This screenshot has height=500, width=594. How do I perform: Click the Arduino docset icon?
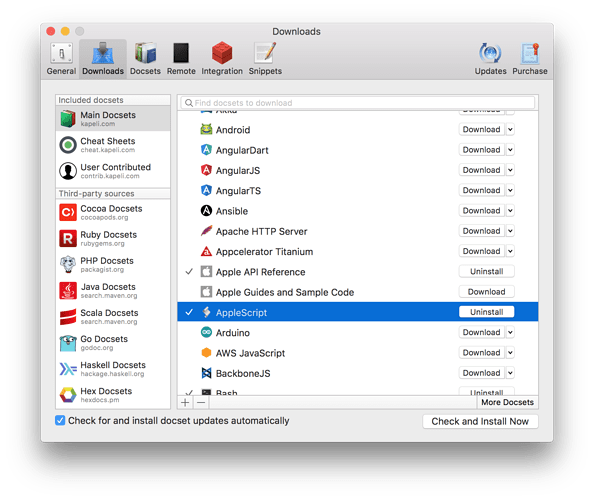point(206,332)
